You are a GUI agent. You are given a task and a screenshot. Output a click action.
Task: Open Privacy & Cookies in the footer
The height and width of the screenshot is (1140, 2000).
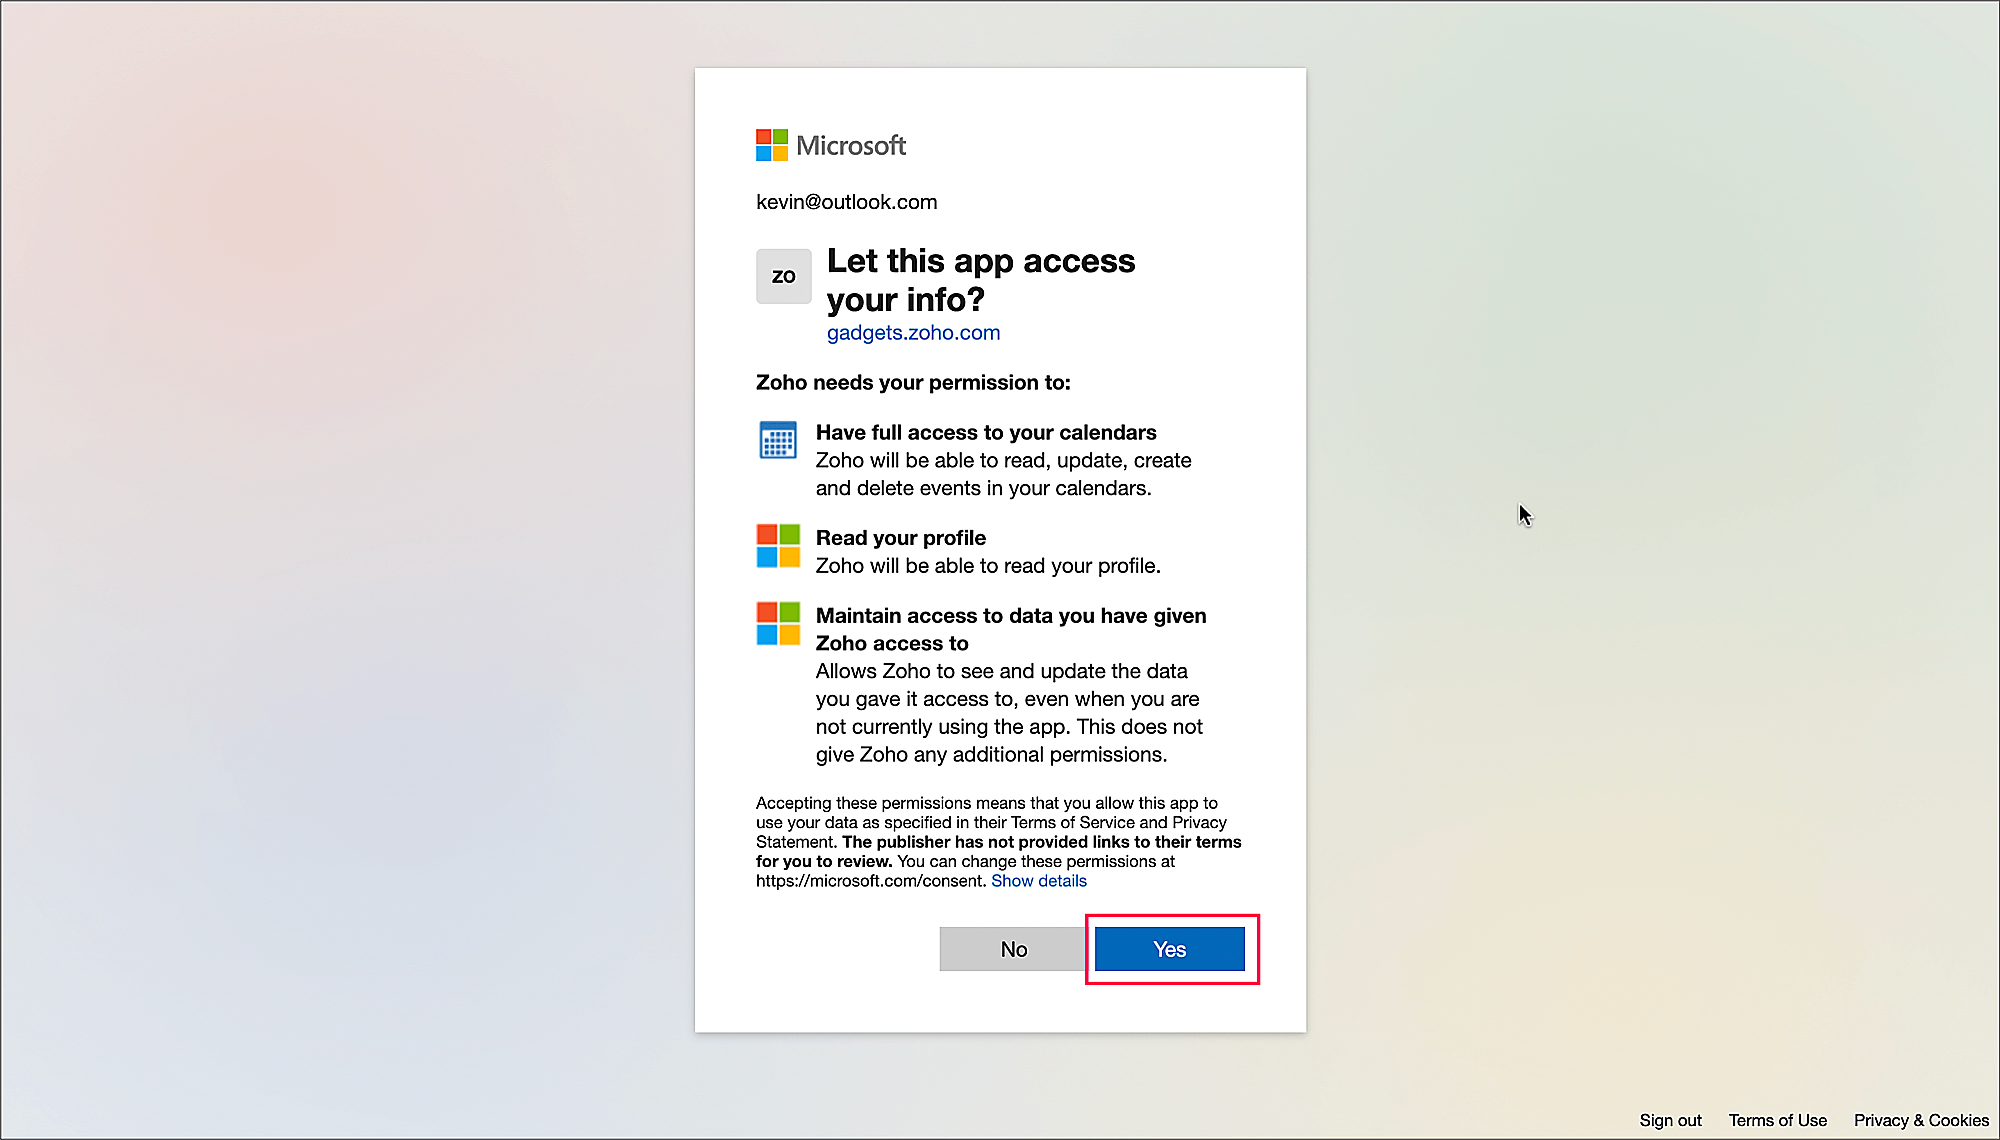1920,1120
